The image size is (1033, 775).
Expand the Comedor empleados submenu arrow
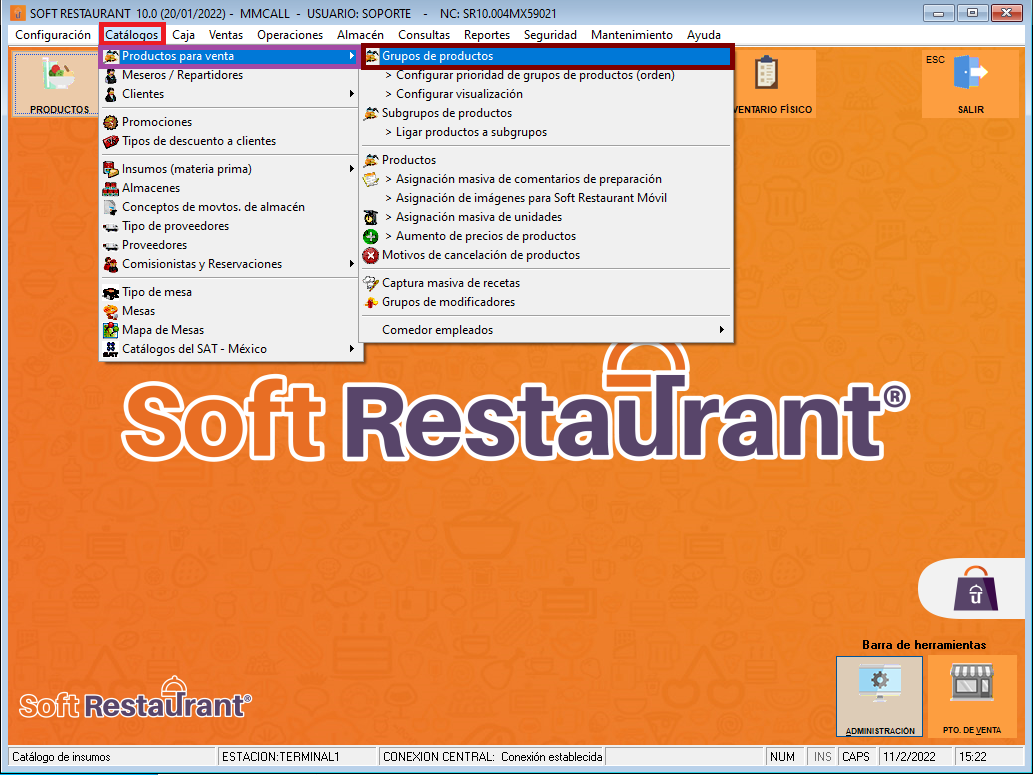coord(722,330)
